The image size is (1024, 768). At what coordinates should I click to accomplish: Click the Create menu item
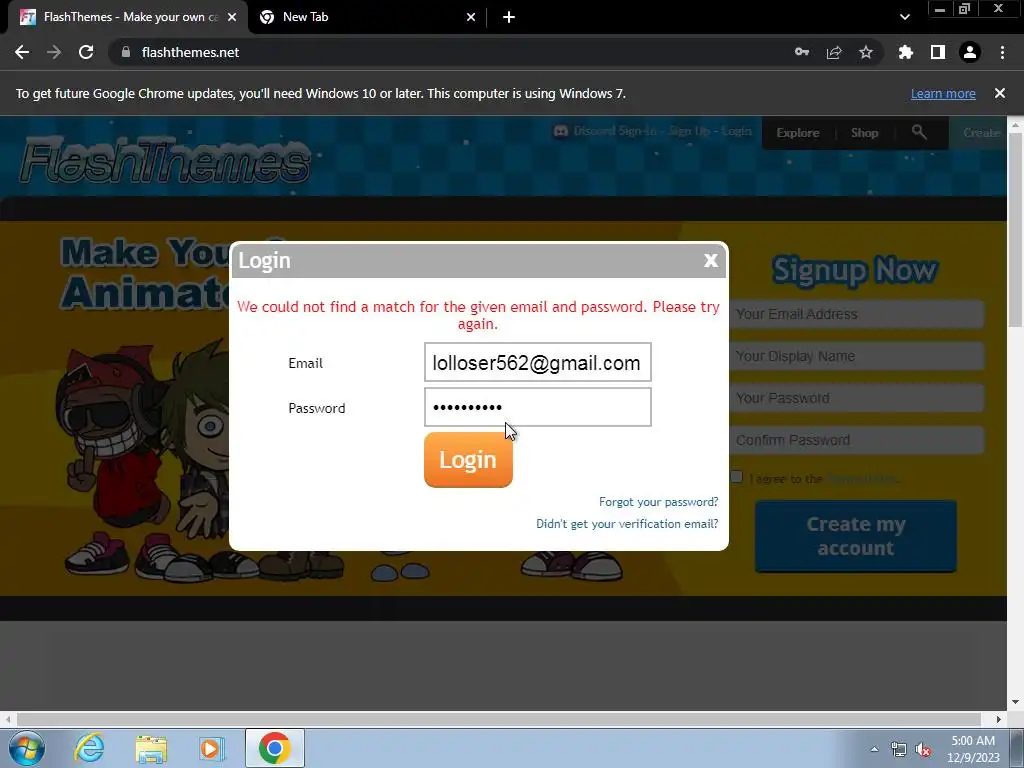pyautogui.click(x=982, y=133)
